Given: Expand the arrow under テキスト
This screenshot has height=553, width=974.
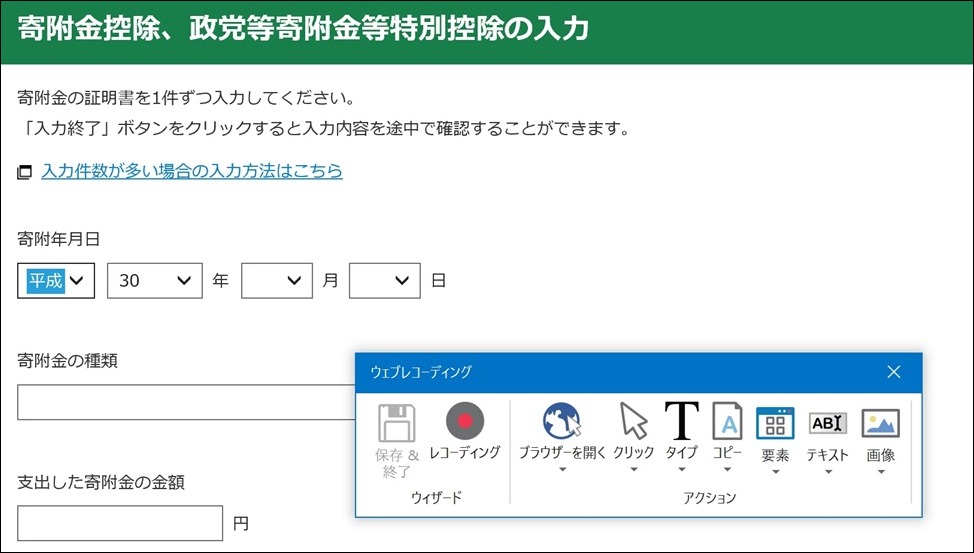Looking at the screenshot, I should (827, 472).
